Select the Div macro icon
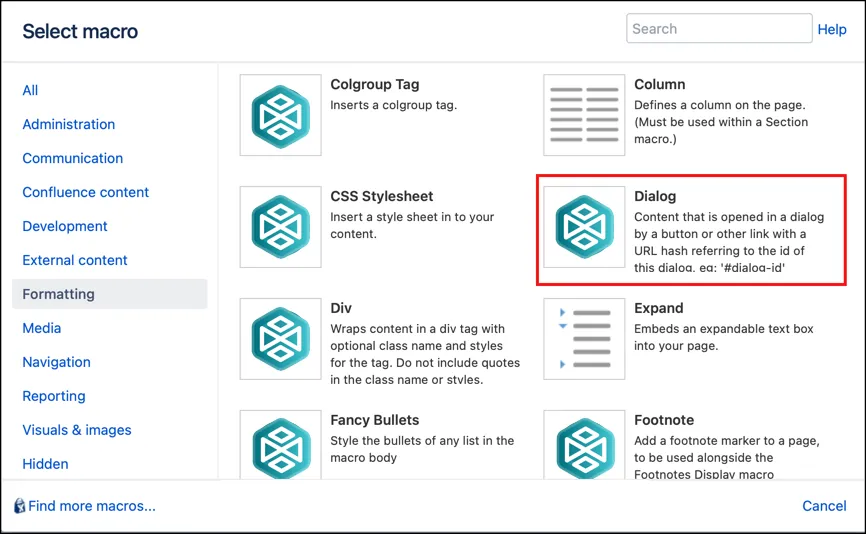The image size is (866, 534). pos(281,339)
